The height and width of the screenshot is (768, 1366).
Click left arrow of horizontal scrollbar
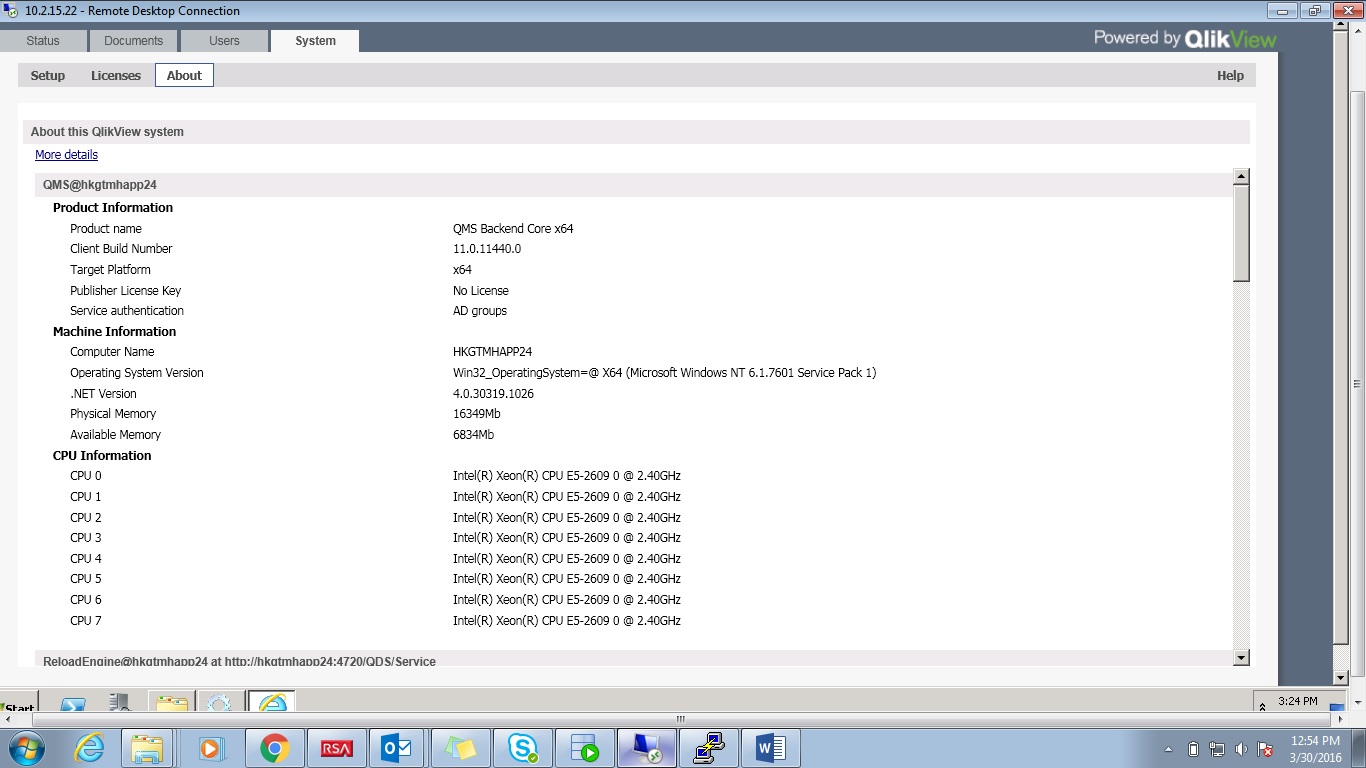click(x=8, y=719)
